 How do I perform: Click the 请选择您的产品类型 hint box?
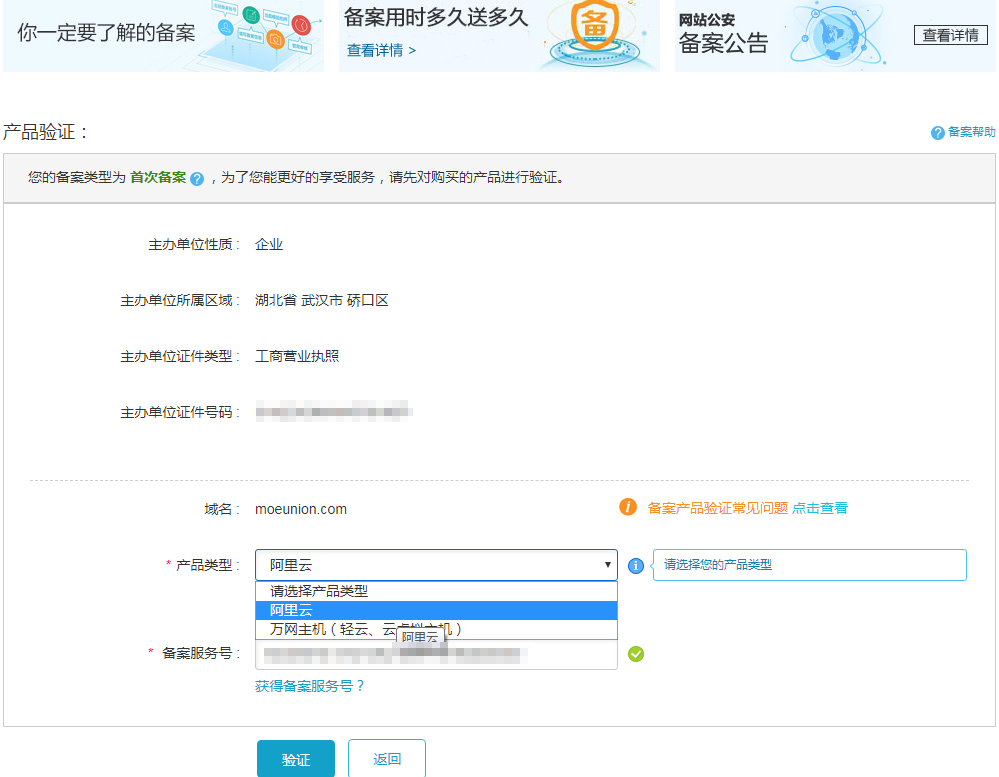pos(810,565)
